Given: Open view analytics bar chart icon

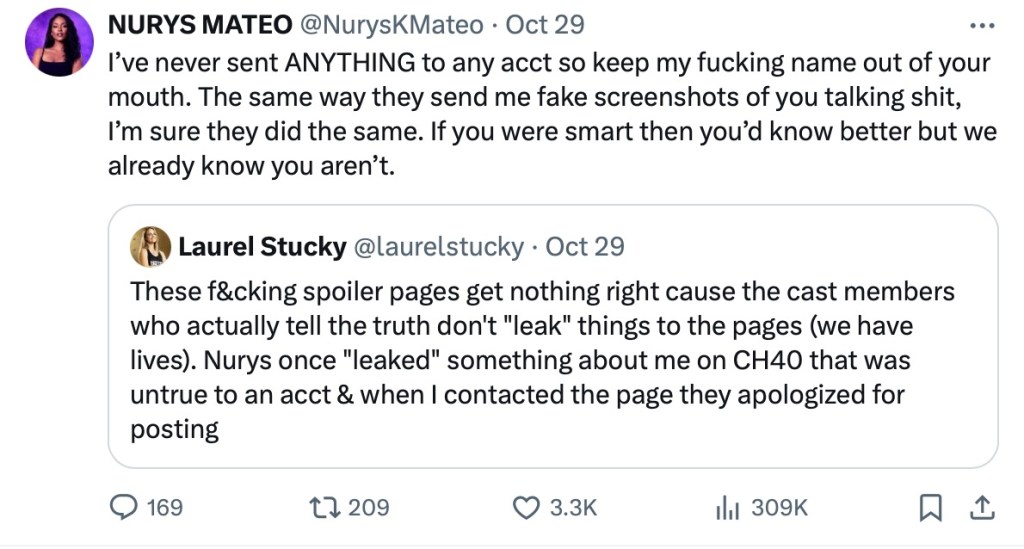Looking at the screenshot, I should [x=727, y=507].
